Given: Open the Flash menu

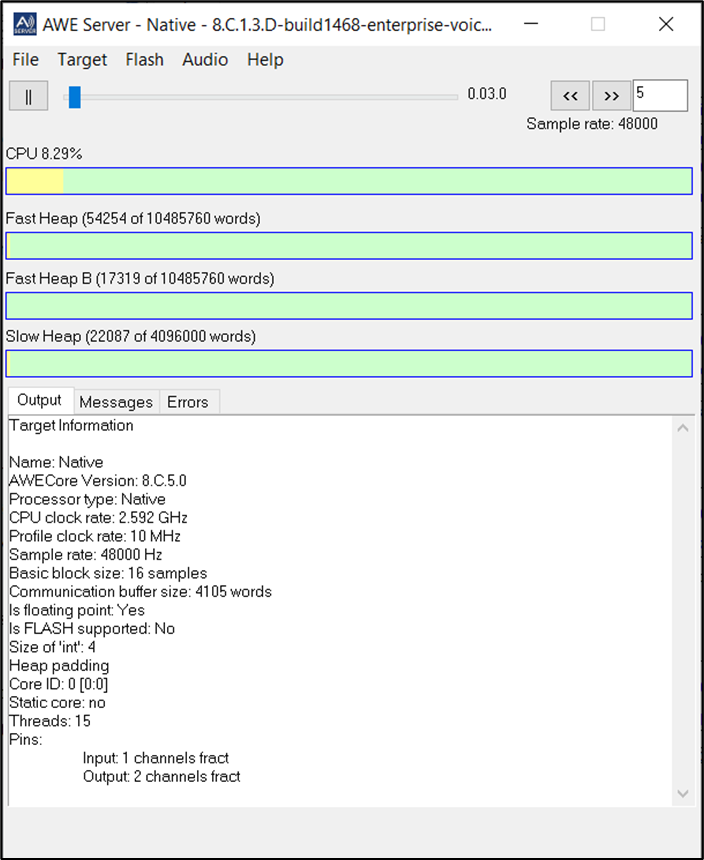Looking at the screenshot, I should point(144,60).
